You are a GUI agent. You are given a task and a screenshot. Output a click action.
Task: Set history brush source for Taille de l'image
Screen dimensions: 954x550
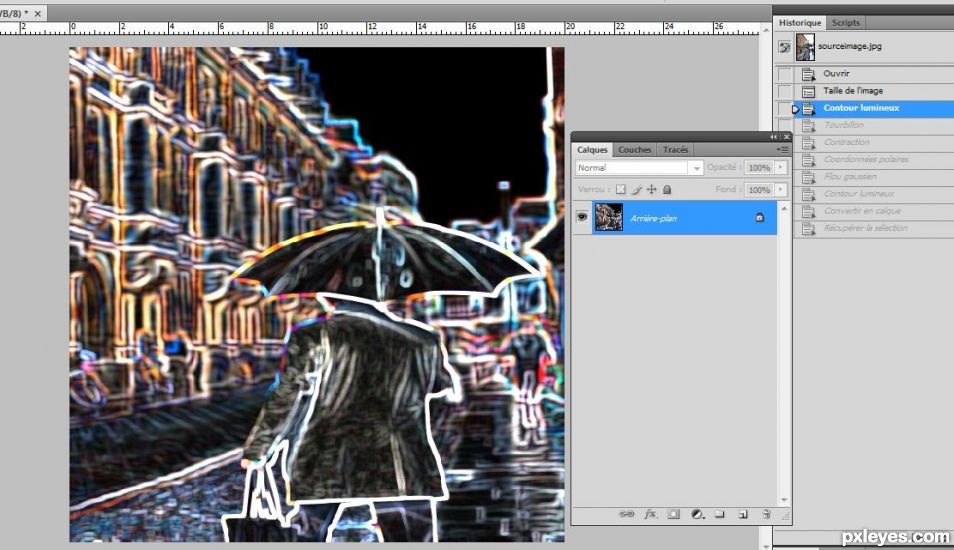[785, 91]
